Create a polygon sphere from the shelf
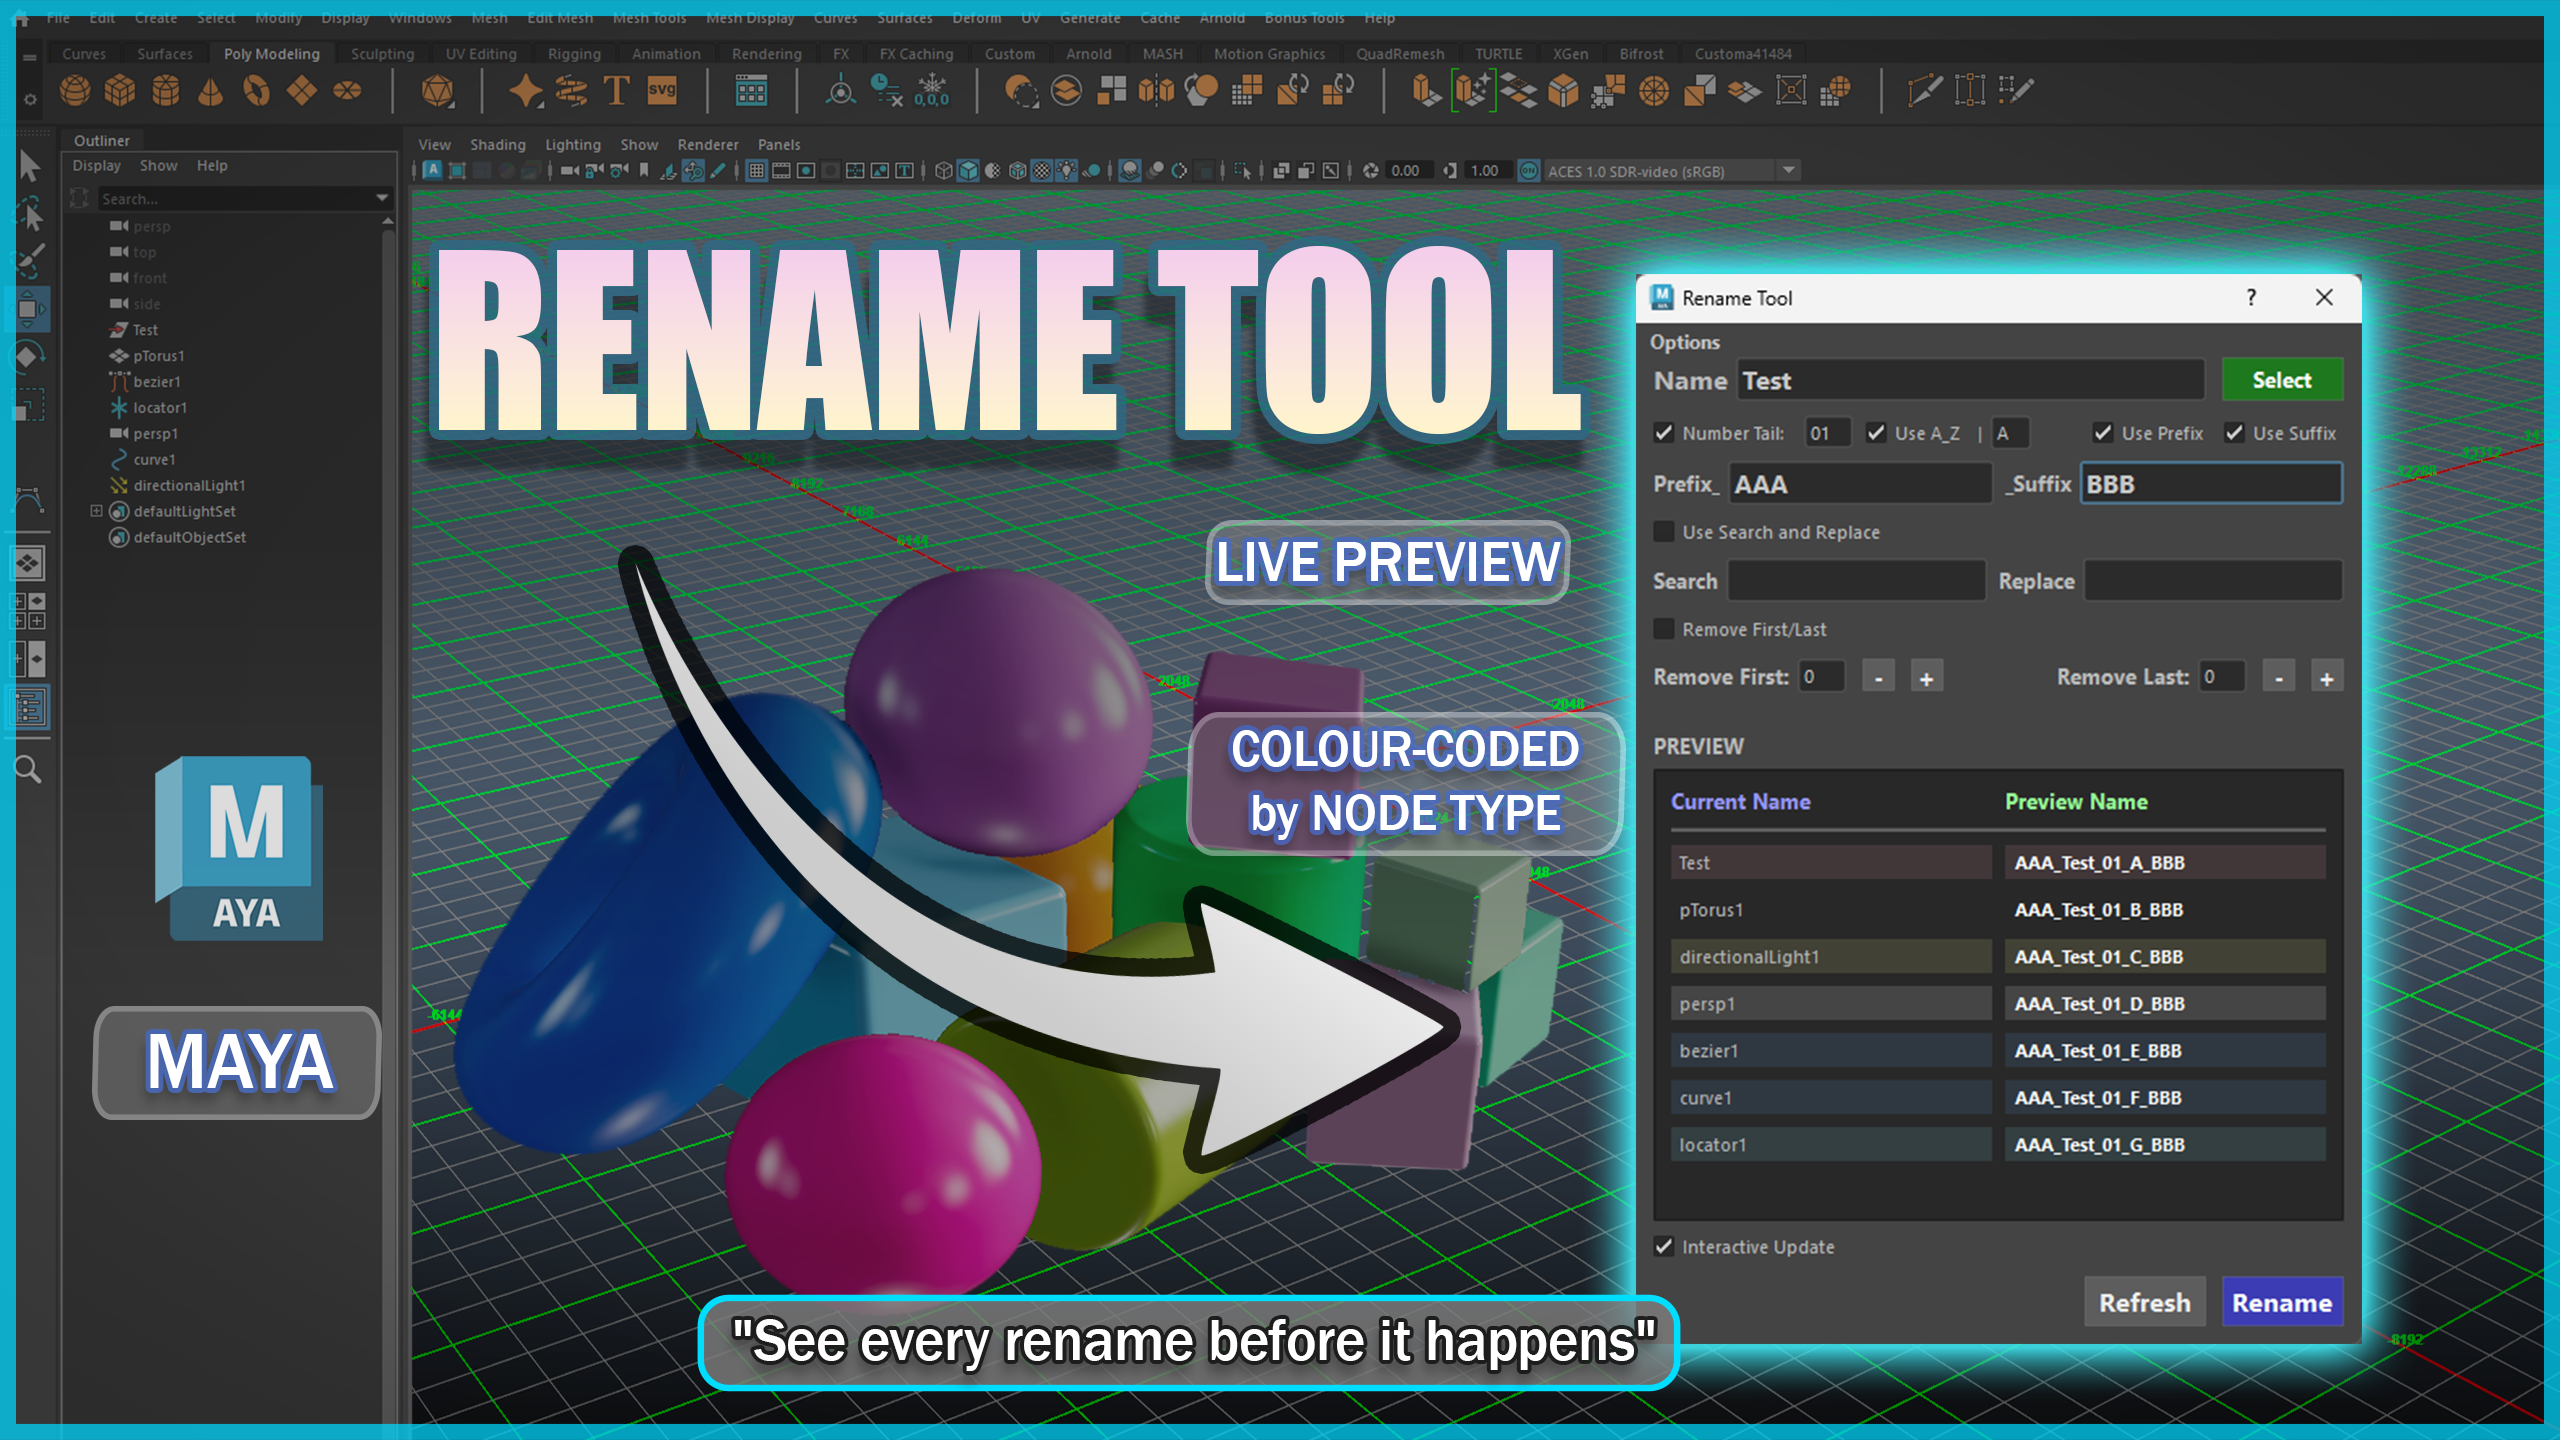The height and width of the screenshot is (1440, 2560). 75,91
